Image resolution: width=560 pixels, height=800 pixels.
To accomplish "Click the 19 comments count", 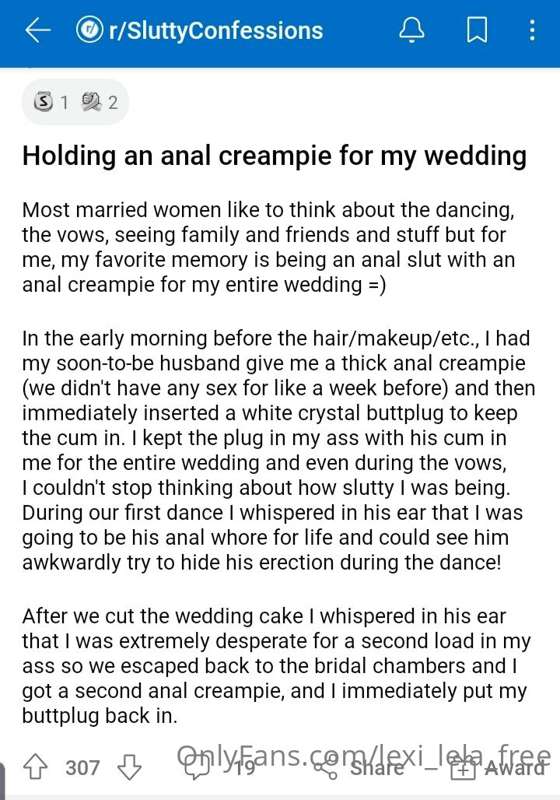I will coord(245,768).
